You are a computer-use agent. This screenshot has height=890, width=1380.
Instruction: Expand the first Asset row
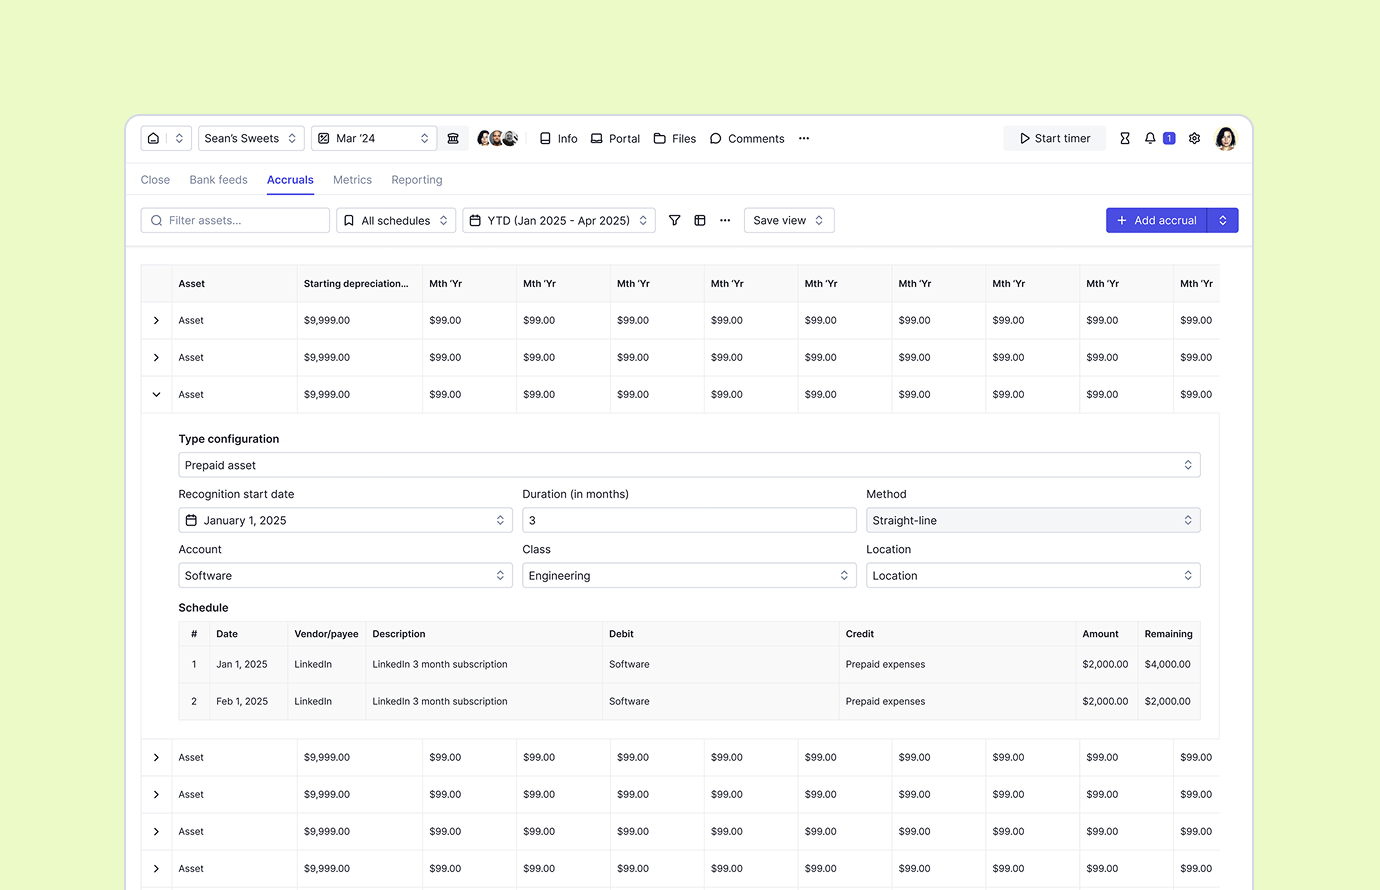click(156, 320)
